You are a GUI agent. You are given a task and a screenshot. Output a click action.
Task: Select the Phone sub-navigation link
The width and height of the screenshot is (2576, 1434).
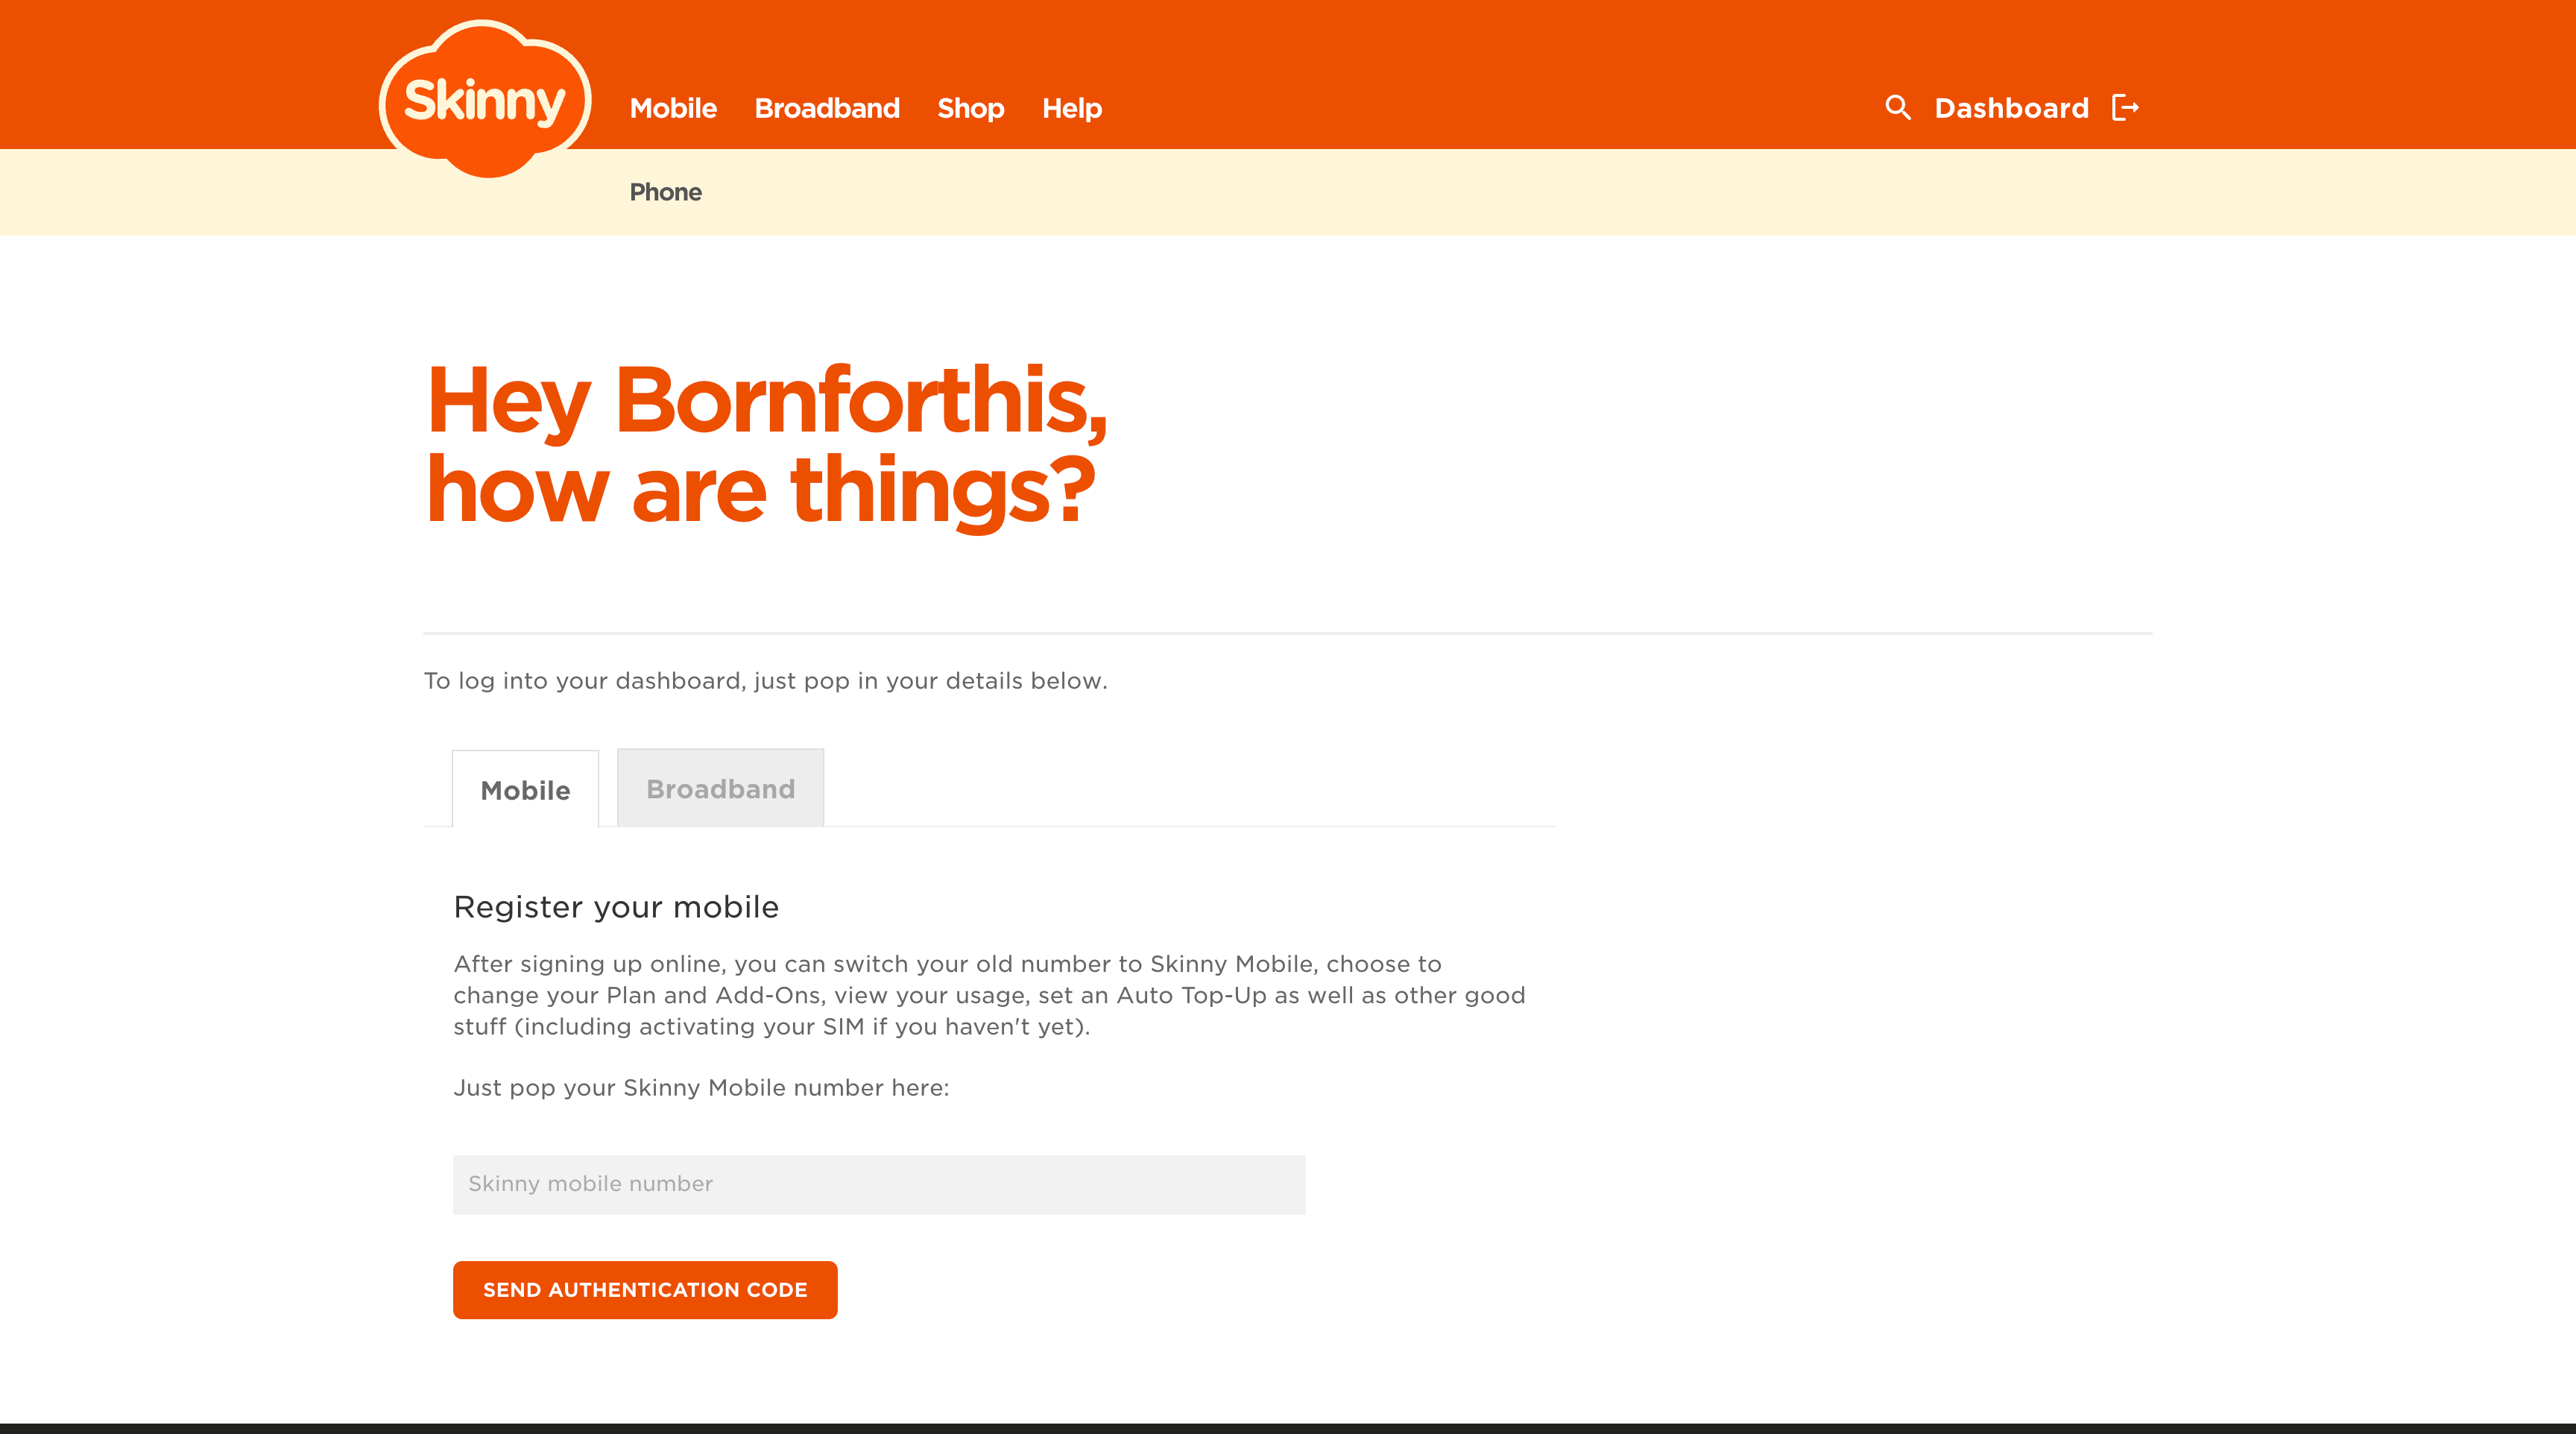tap(665, 192)
